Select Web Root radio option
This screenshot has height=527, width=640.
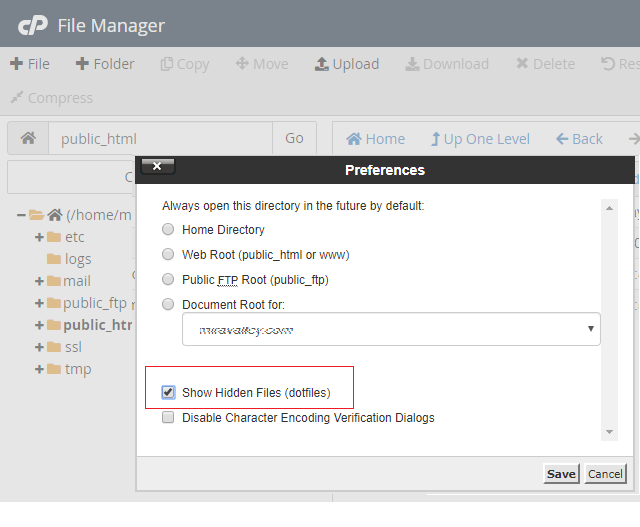coord(168,255)
